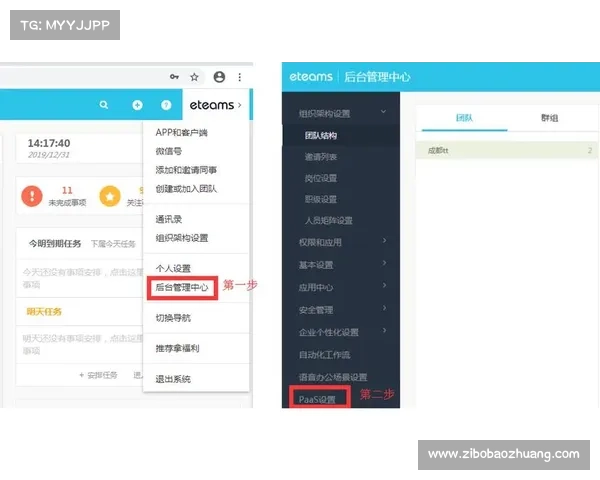Open 人员矩阵设置 in the admin sidebar

[x=329, y=220]
